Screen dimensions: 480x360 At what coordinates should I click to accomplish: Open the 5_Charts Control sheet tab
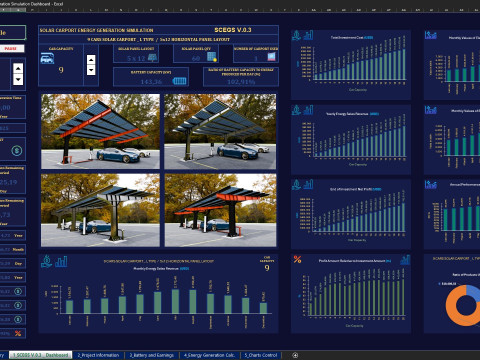click(261, 355)
